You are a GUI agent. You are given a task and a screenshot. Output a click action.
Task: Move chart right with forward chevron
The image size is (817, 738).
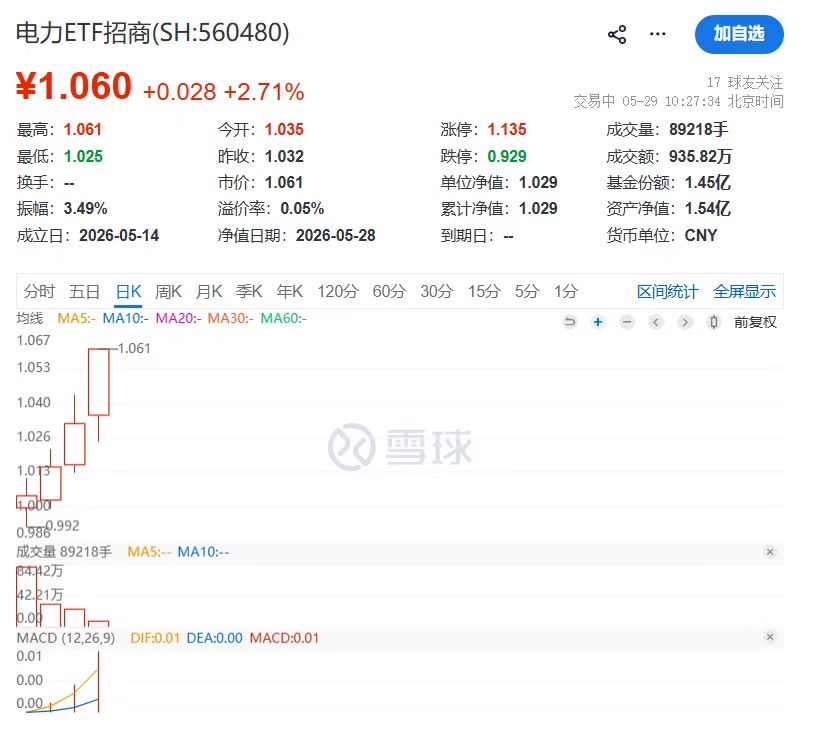click(x=685, y=322)
